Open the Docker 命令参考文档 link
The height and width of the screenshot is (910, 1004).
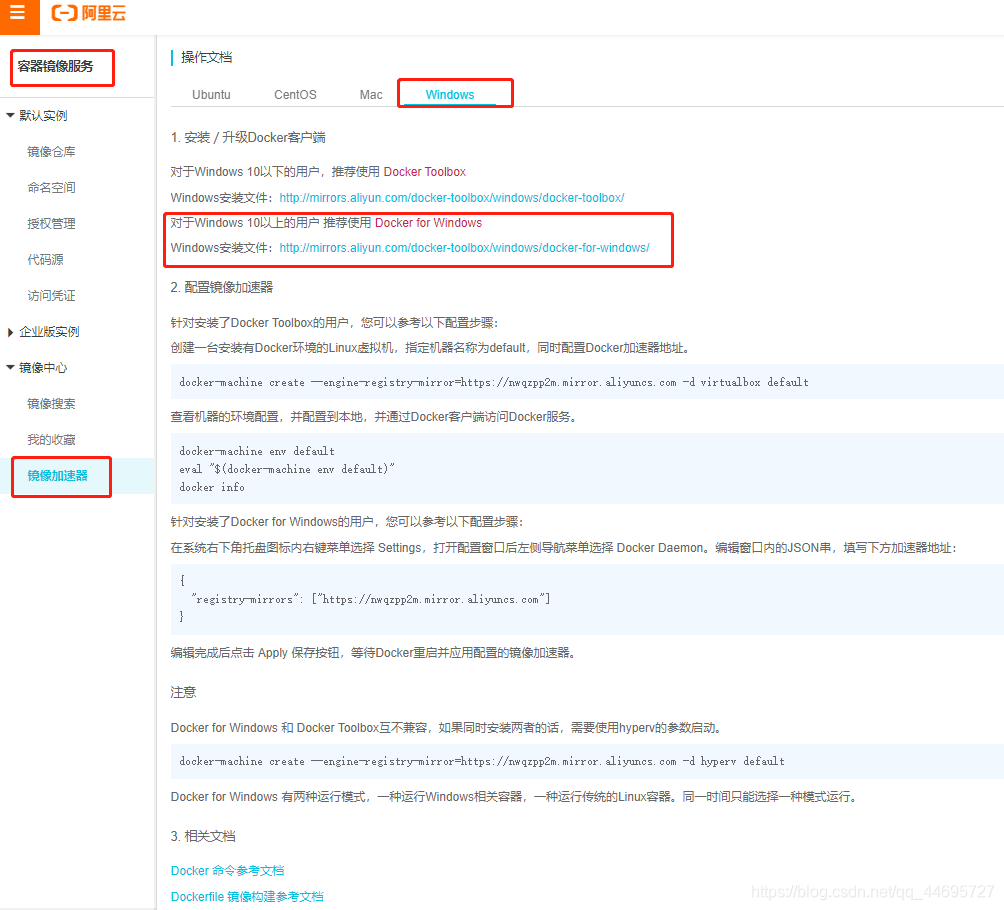click(227, 871)
